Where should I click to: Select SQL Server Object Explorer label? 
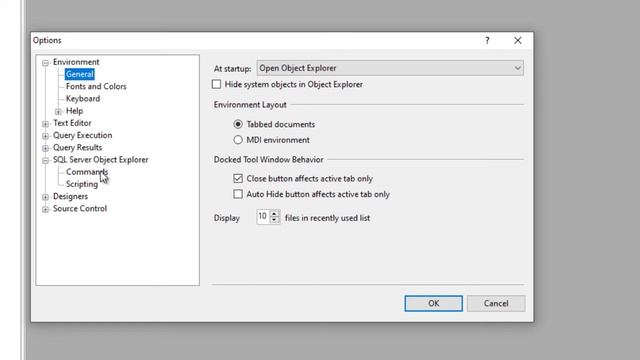101,160
